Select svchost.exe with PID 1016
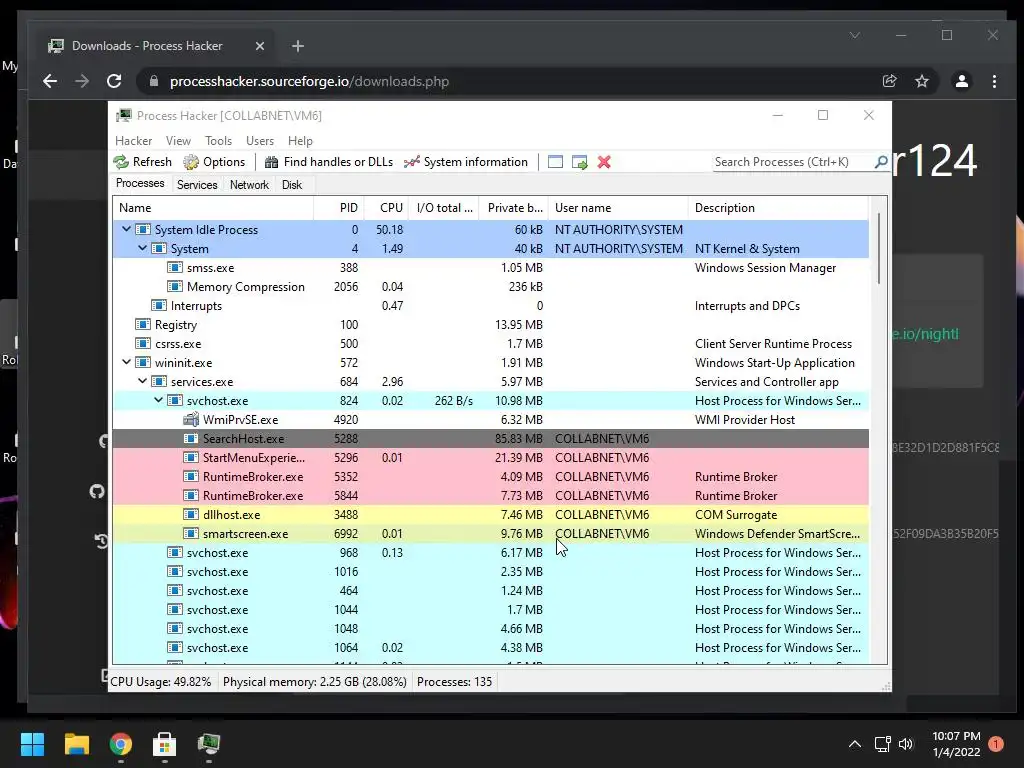 point(490,571)
